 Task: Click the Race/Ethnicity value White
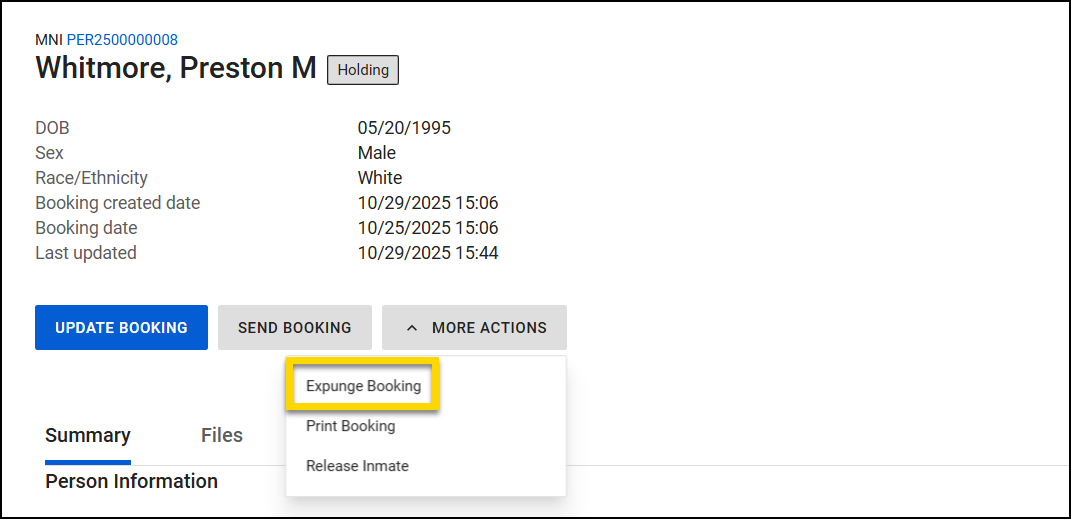[x=380, y=178]
